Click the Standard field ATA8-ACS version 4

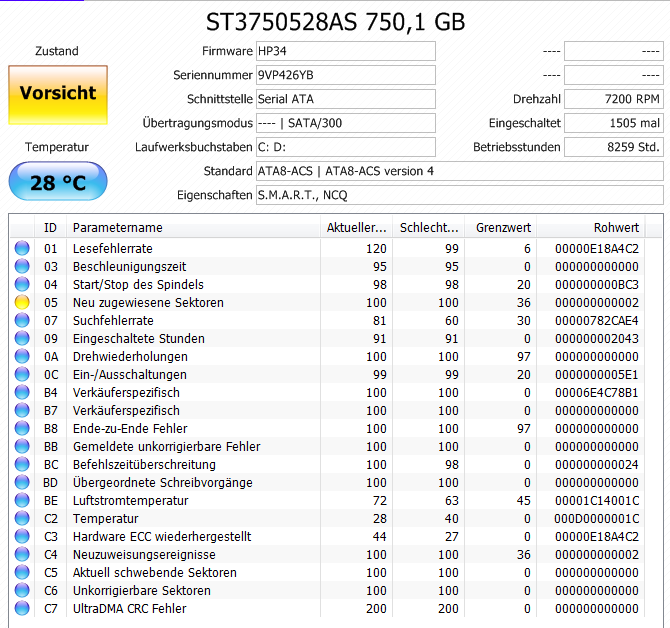click(x=460, y=171)
